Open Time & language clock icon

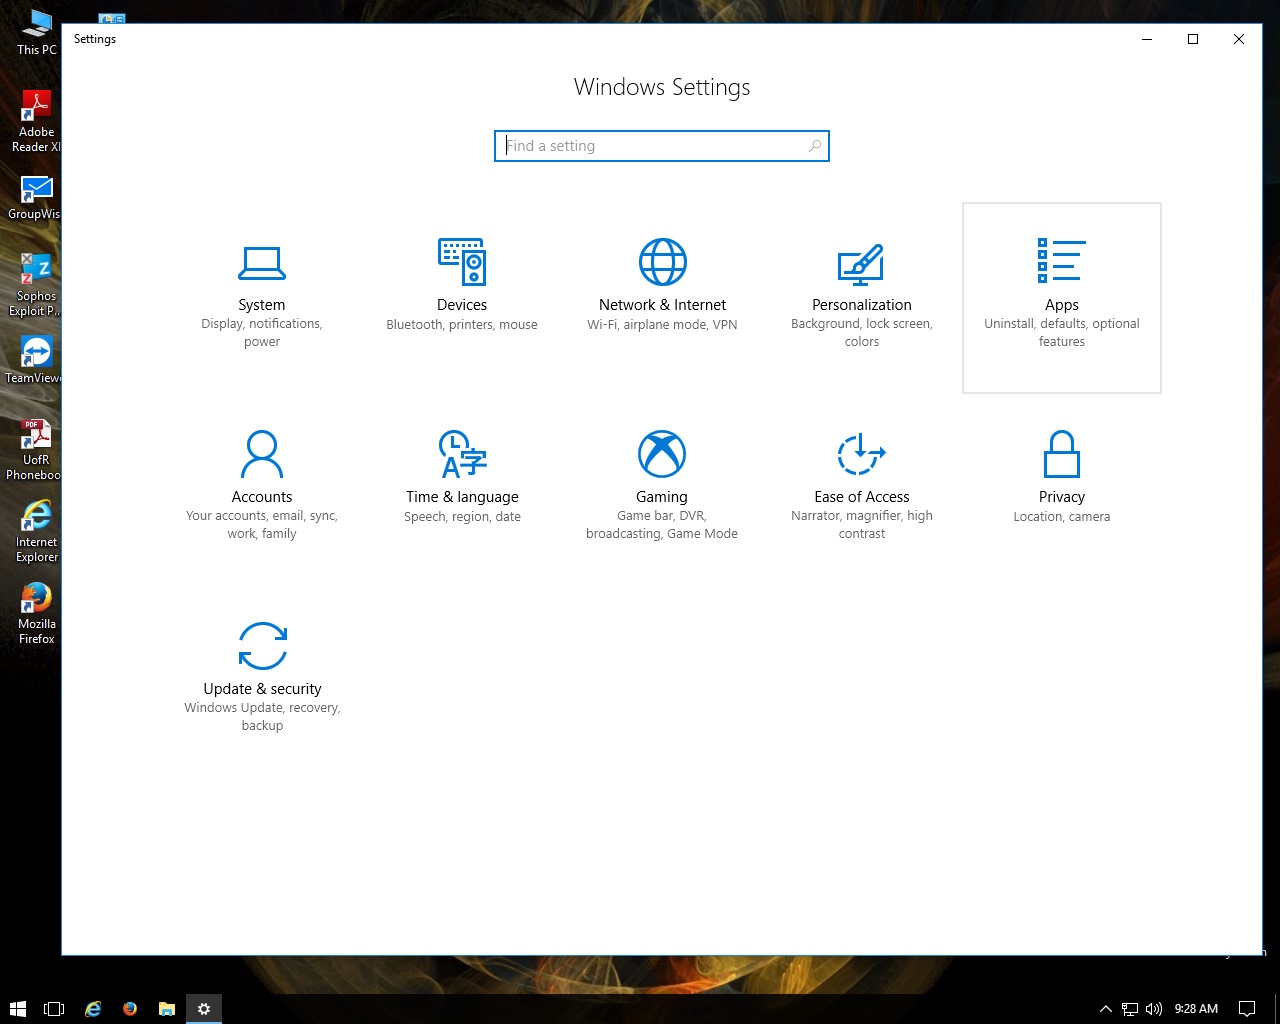[462, 454]
